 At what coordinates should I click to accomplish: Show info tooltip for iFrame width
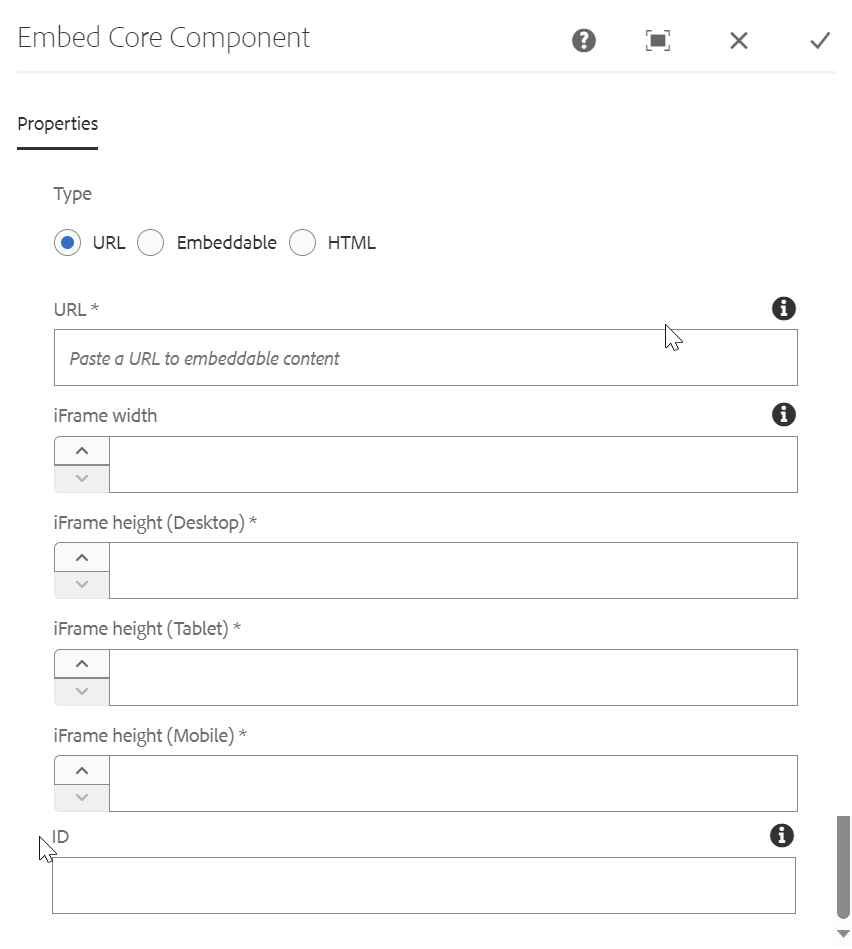point(783,414)
